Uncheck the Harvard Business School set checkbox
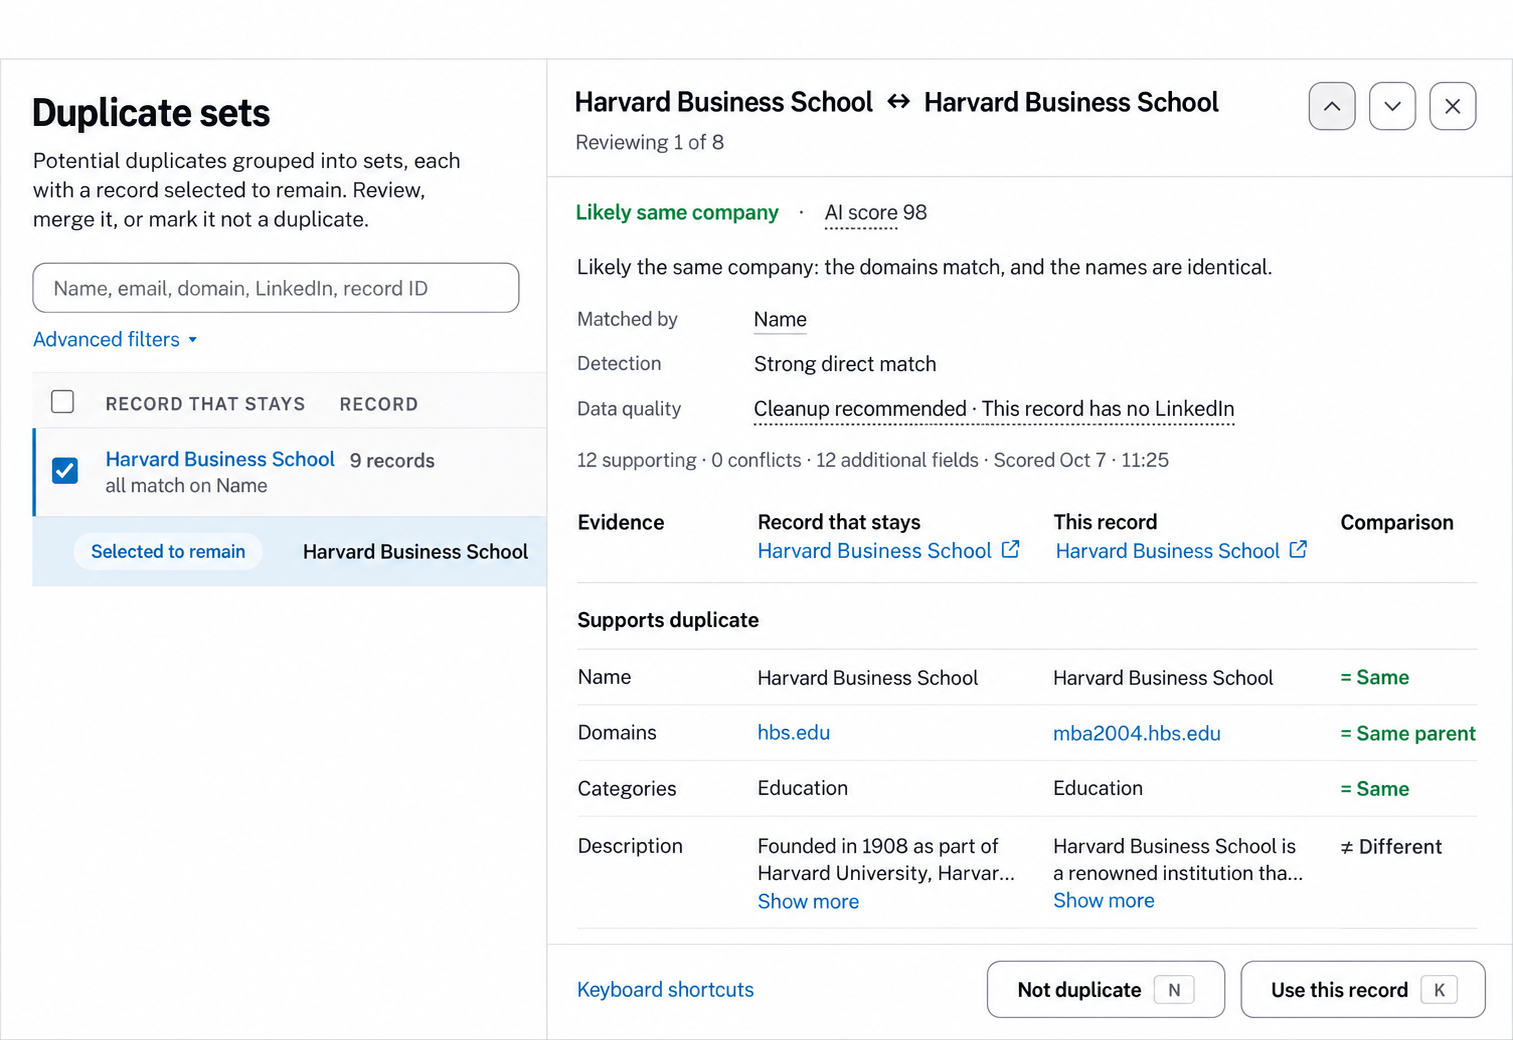This screenshot has width=1513, height=1040. [x=65, y=470]
